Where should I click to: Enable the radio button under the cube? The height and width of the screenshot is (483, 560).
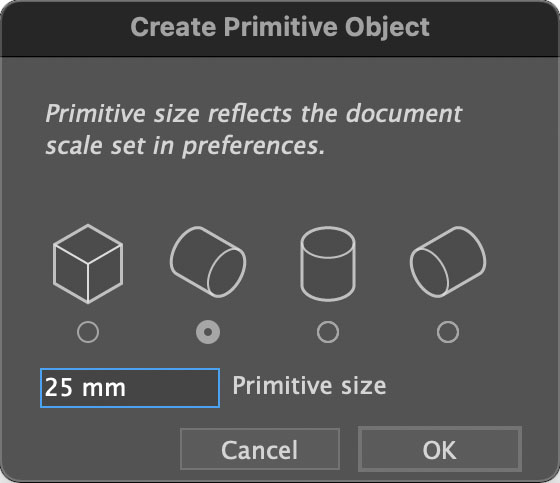[x=88, y=332]
